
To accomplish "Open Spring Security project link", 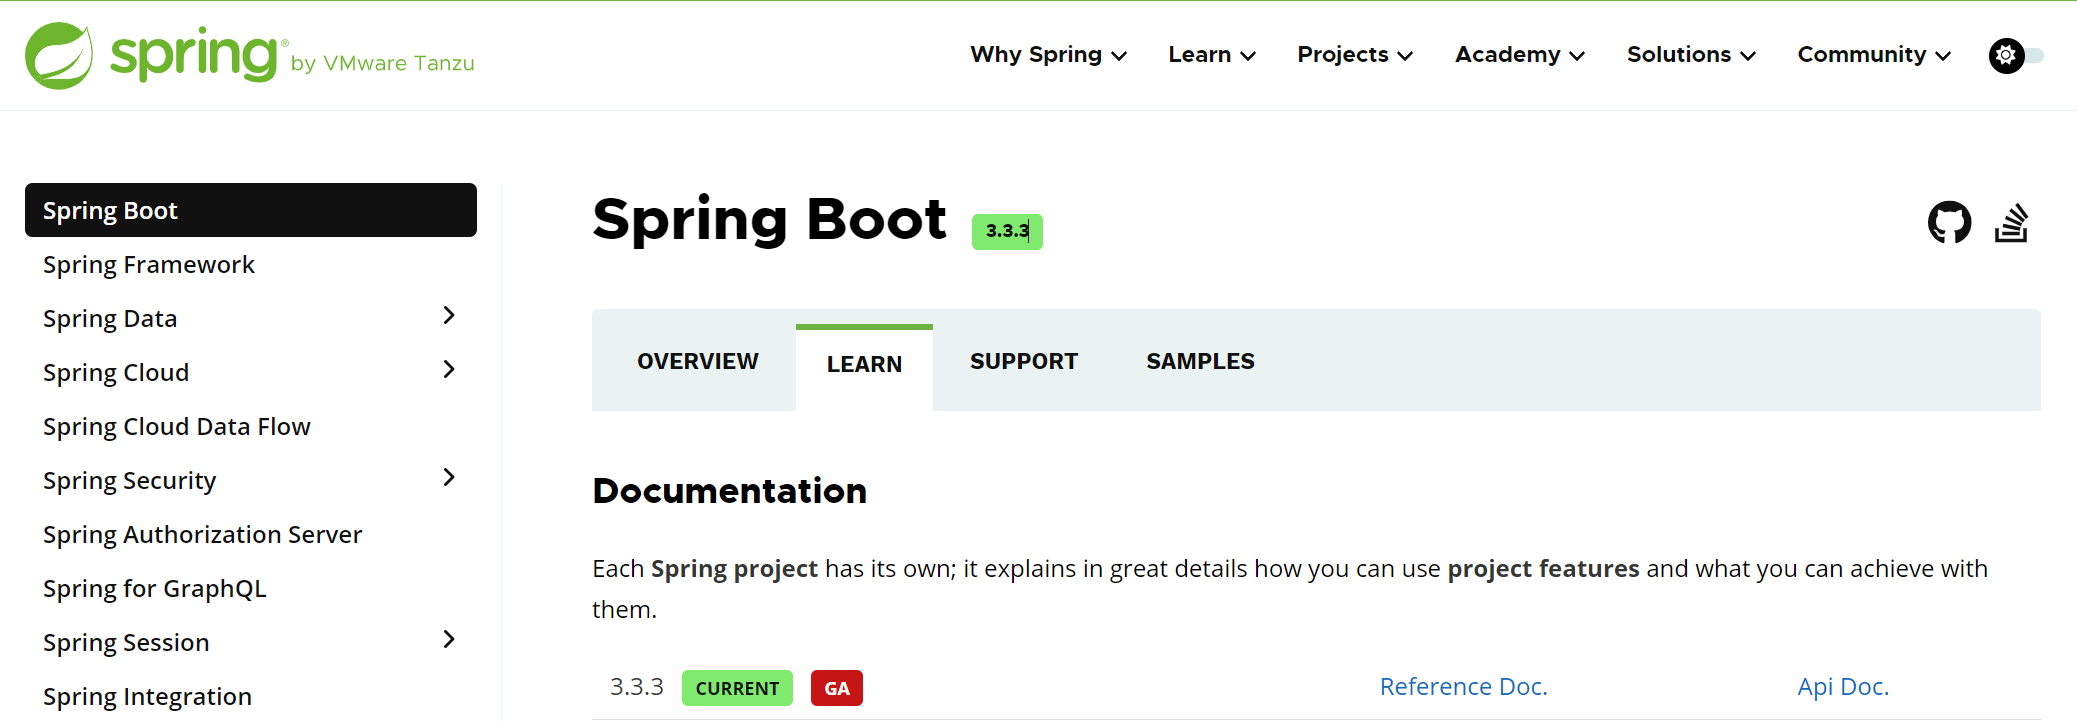I will [130, 481].
